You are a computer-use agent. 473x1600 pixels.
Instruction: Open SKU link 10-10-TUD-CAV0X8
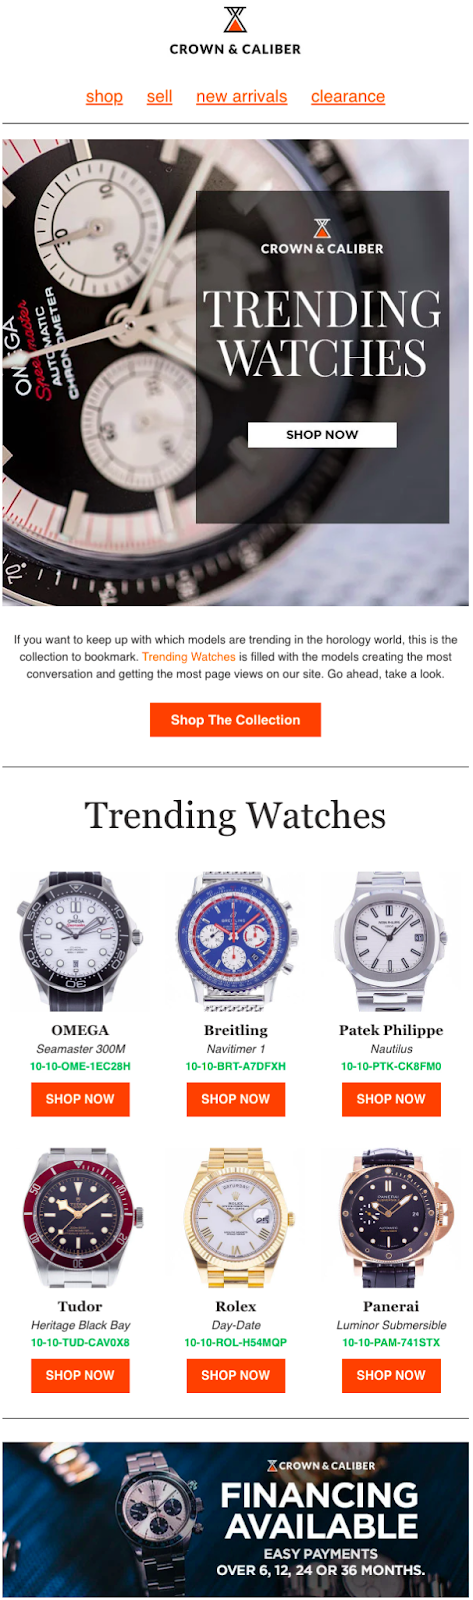point(80,1342)
